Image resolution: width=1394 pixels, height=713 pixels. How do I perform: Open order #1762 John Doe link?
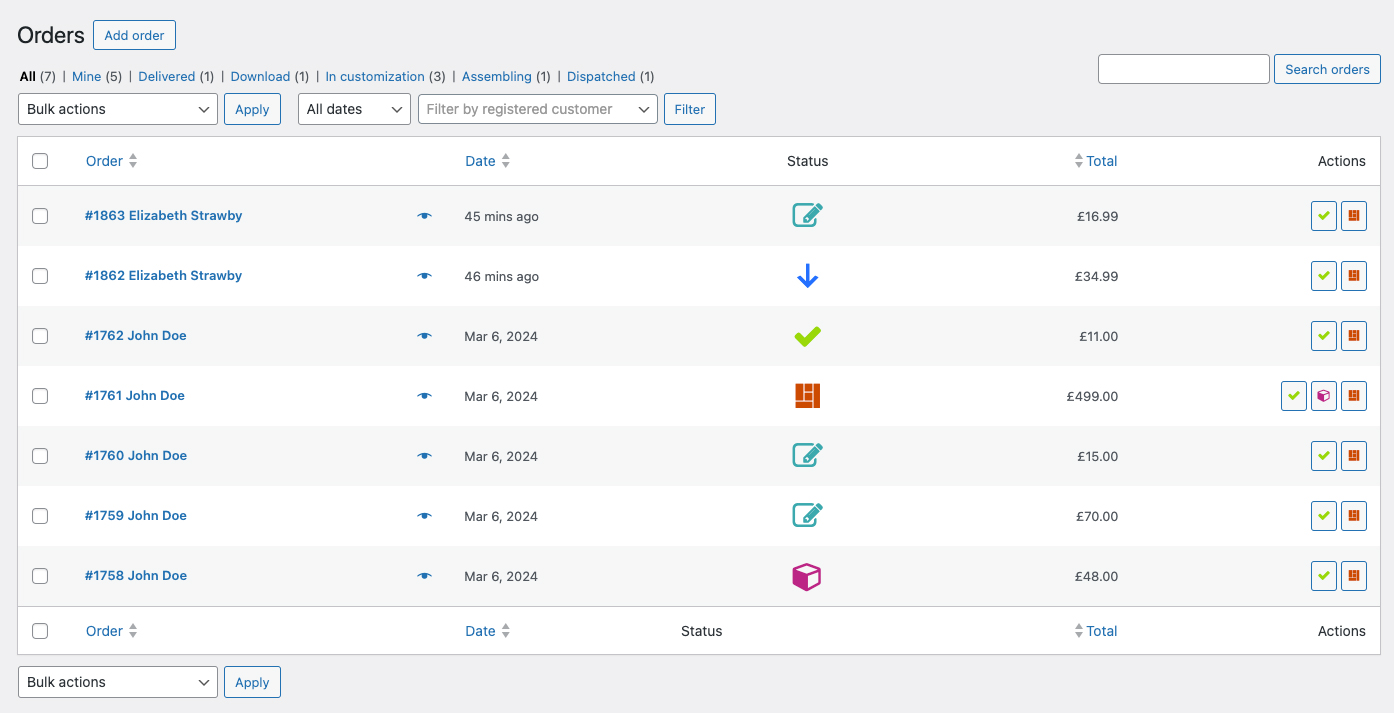point(136,336)
